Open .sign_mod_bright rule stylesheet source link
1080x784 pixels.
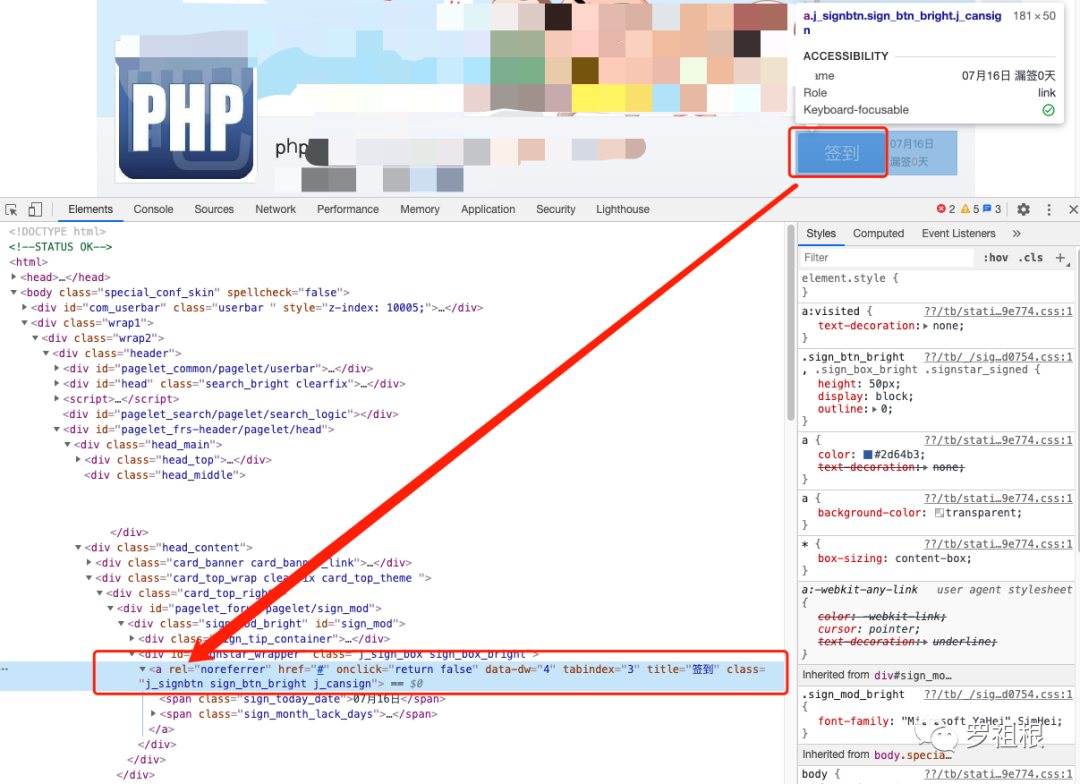(x=998, y=694)
